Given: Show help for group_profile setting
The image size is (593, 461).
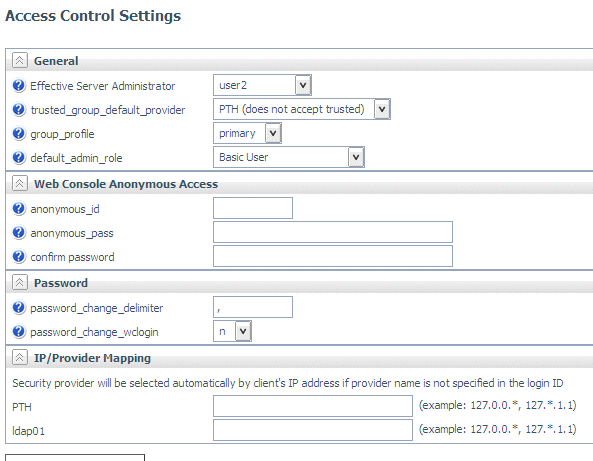Looking at the screenshot, I should point(19,133).
